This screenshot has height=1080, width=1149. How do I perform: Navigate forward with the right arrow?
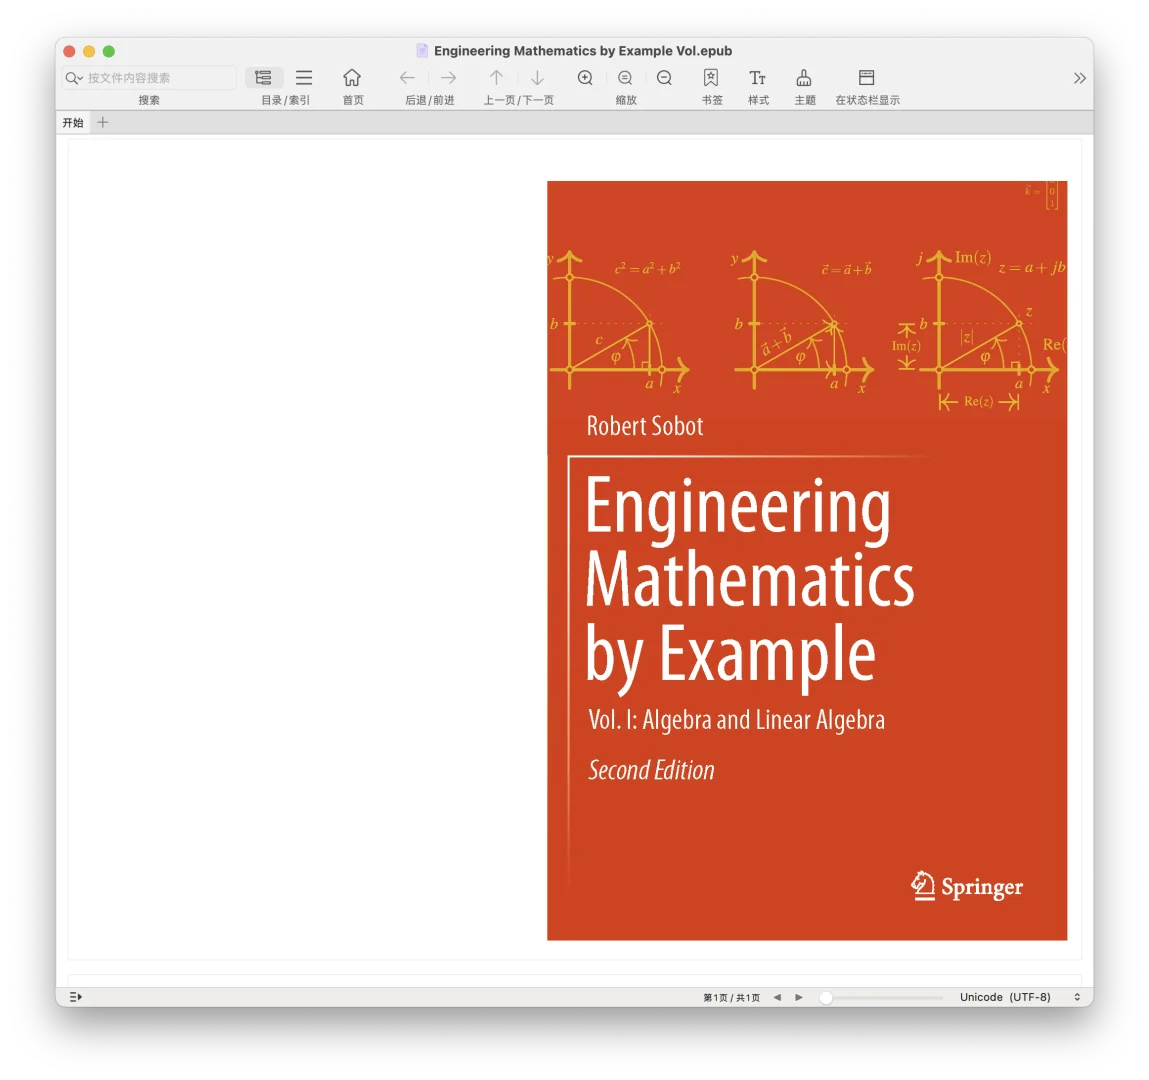(448, 78)
